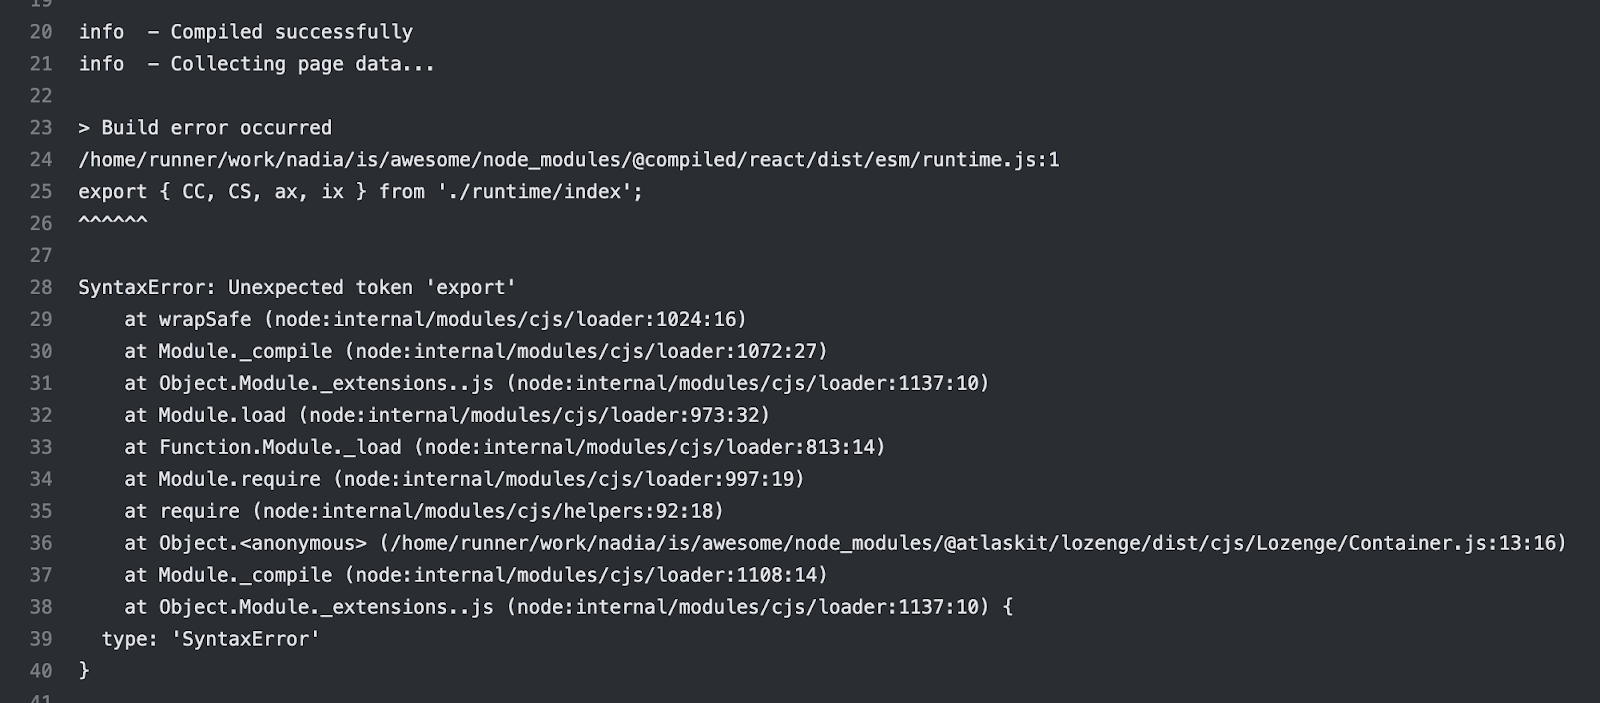
Task: Click line number 20
Action: pyautogui.click(x=40, y=32)
